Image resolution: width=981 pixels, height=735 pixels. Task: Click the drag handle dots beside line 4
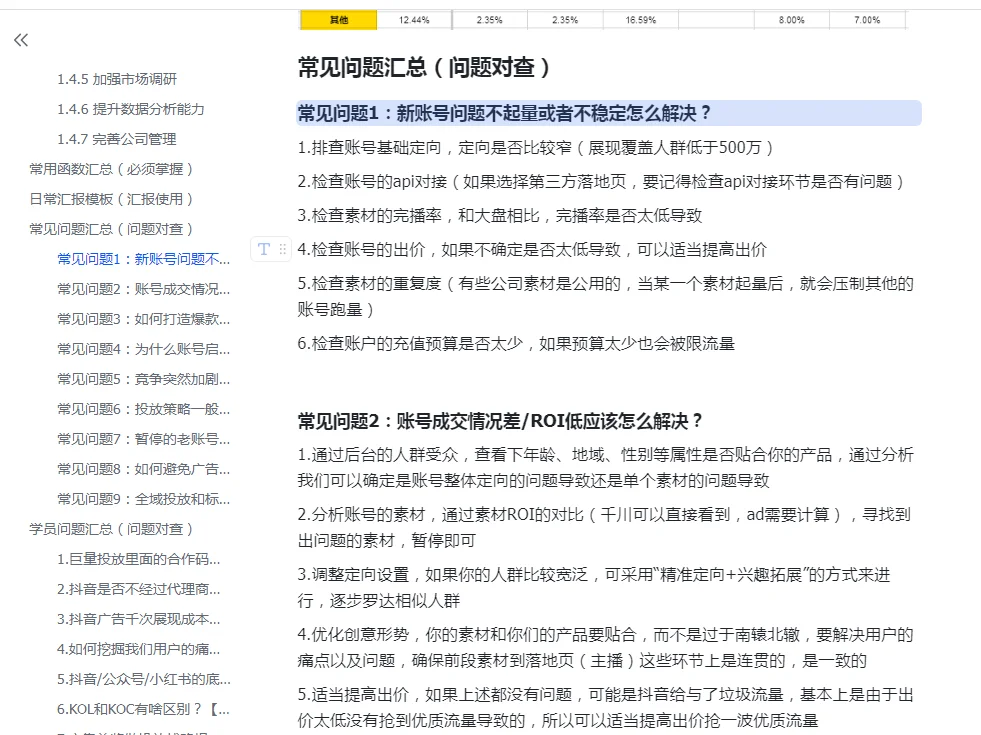click(283, 250)
